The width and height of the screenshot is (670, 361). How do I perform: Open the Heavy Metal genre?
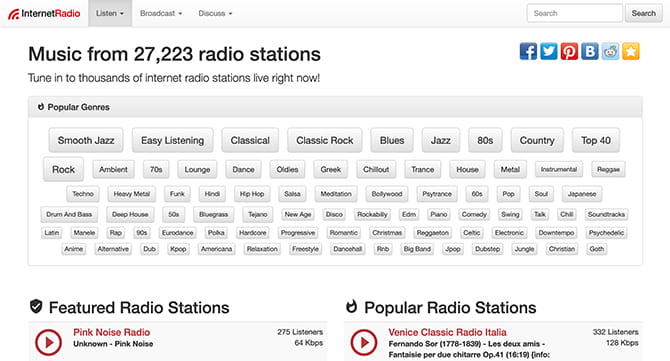(132, 194)
